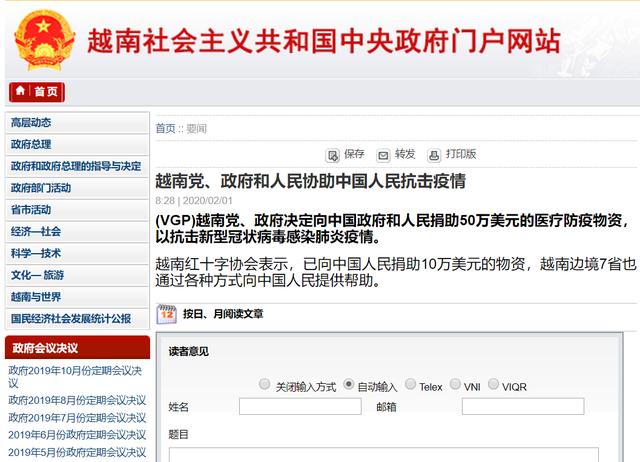Open 政府和政府总理的指导与决定 menu item
Viewport: 640px width, 462px height.
tap(77, 166)
